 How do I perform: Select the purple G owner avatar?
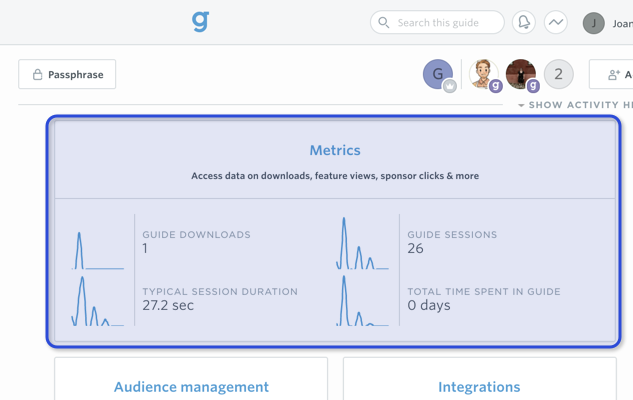pos(438,74)
